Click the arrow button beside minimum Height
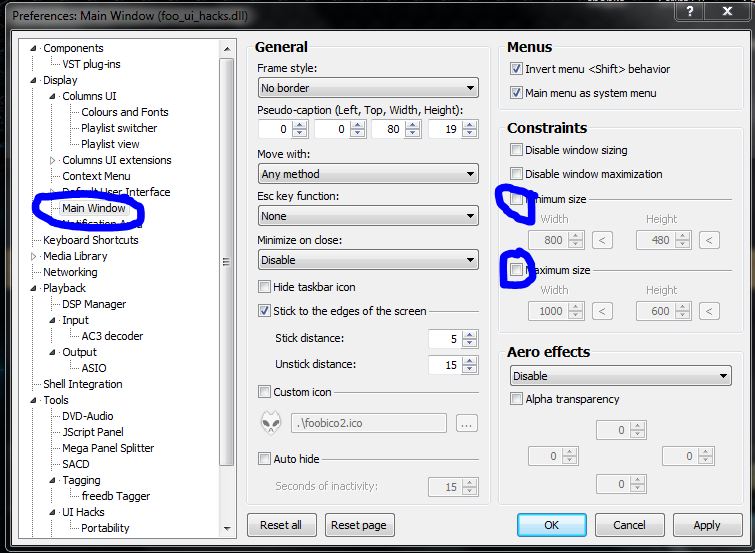 pyautogui.click(x=709, y=240)
